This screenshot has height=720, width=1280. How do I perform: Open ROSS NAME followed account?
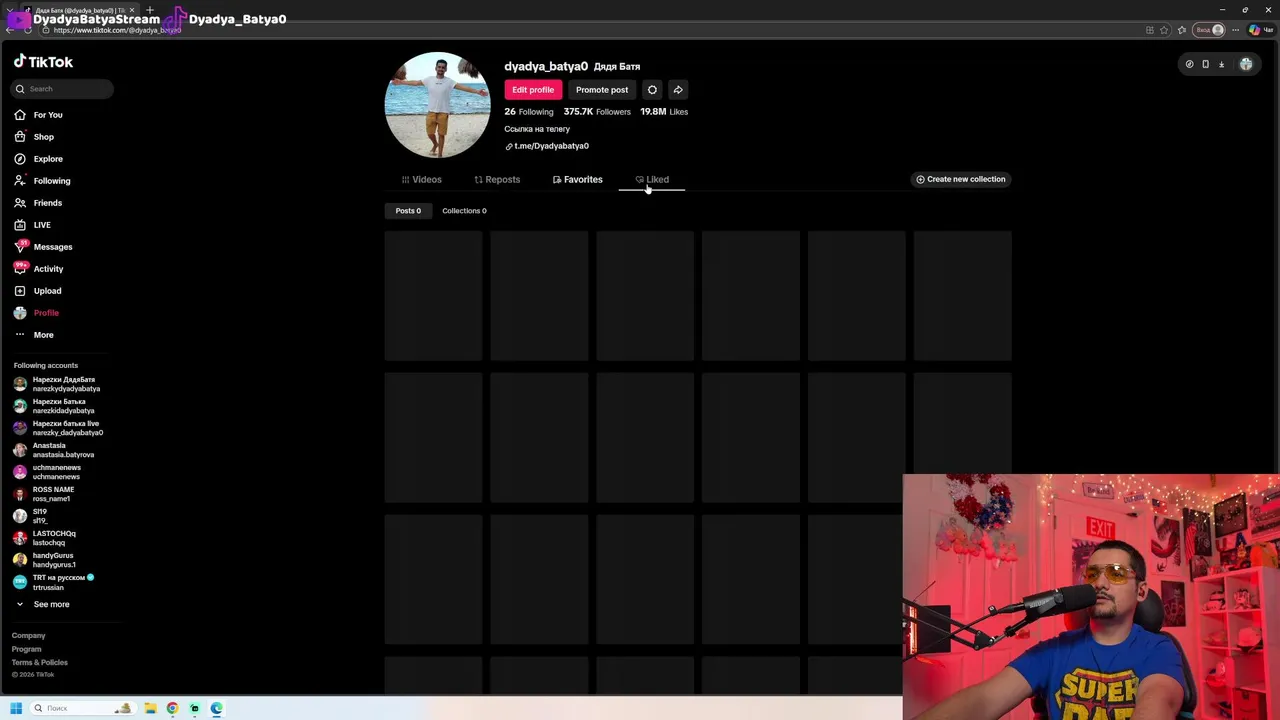44,494
